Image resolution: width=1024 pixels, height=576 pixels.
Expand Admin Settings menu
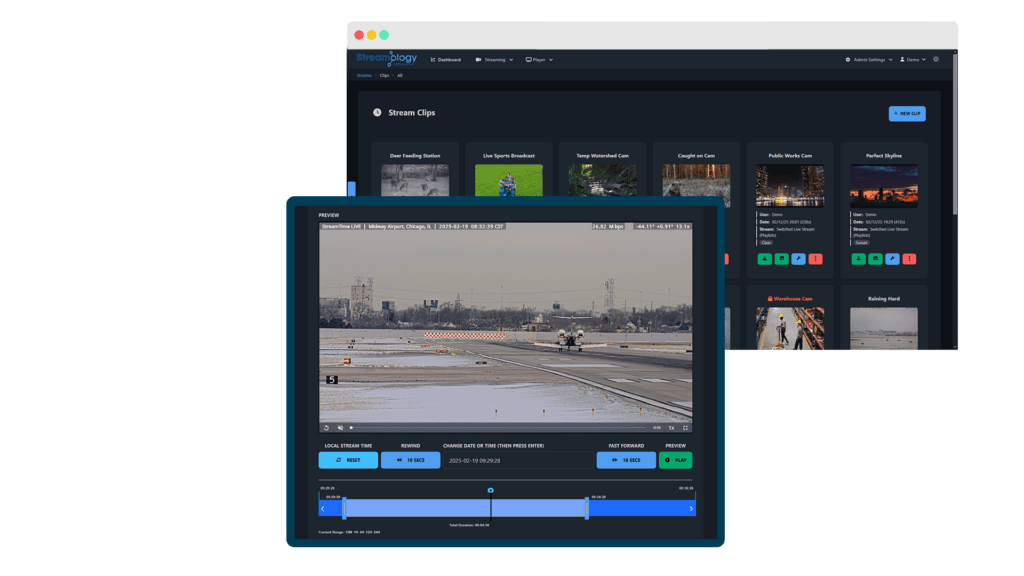click(869, 60)
